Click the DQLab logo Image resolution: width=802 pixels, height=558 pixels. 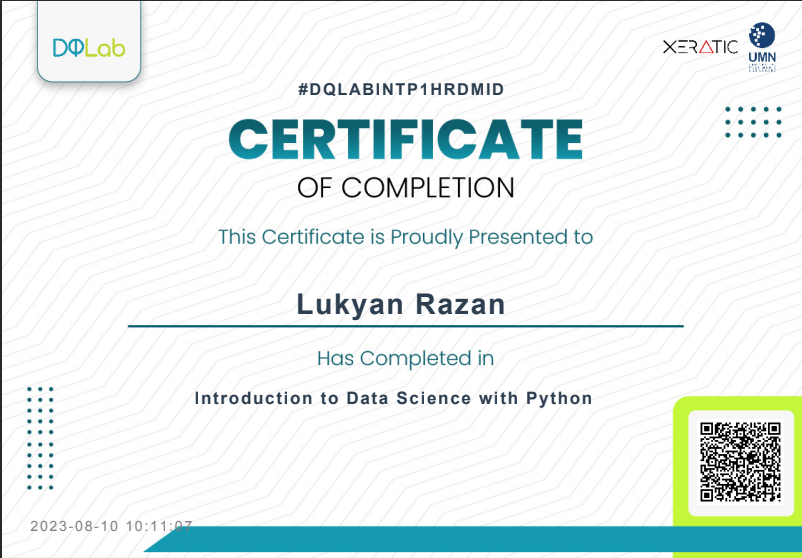88,47
